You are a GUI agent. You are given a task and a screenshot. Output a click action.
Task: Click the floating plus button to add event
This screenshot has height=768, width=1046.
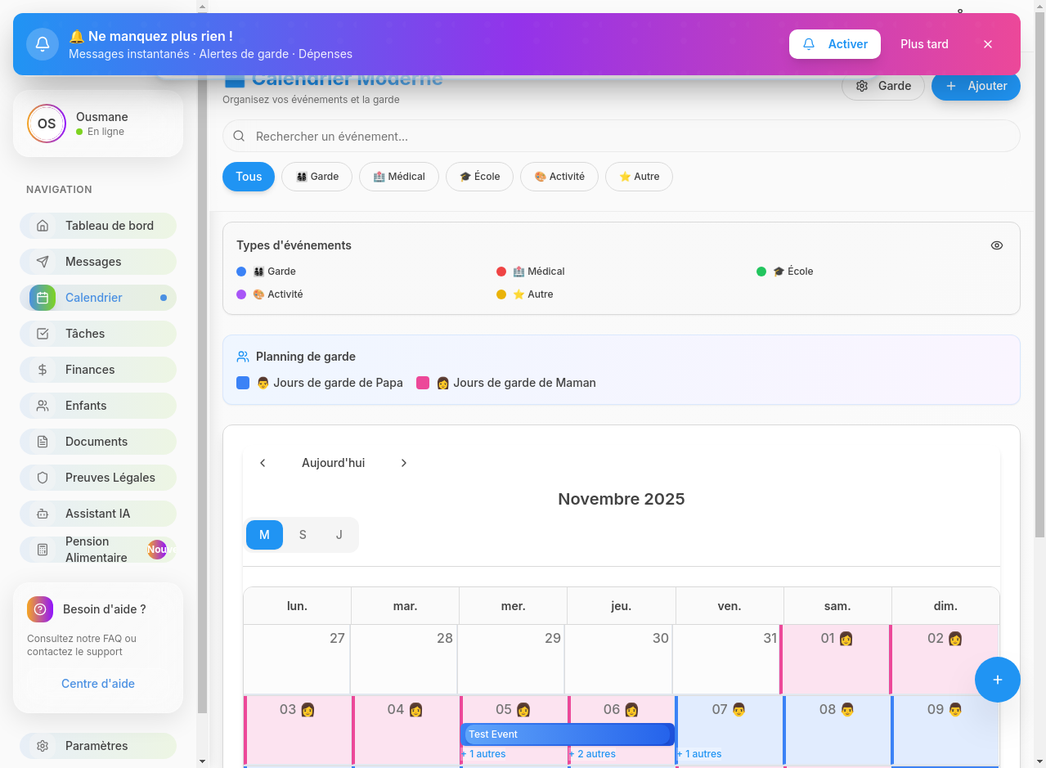coord(997,679)
